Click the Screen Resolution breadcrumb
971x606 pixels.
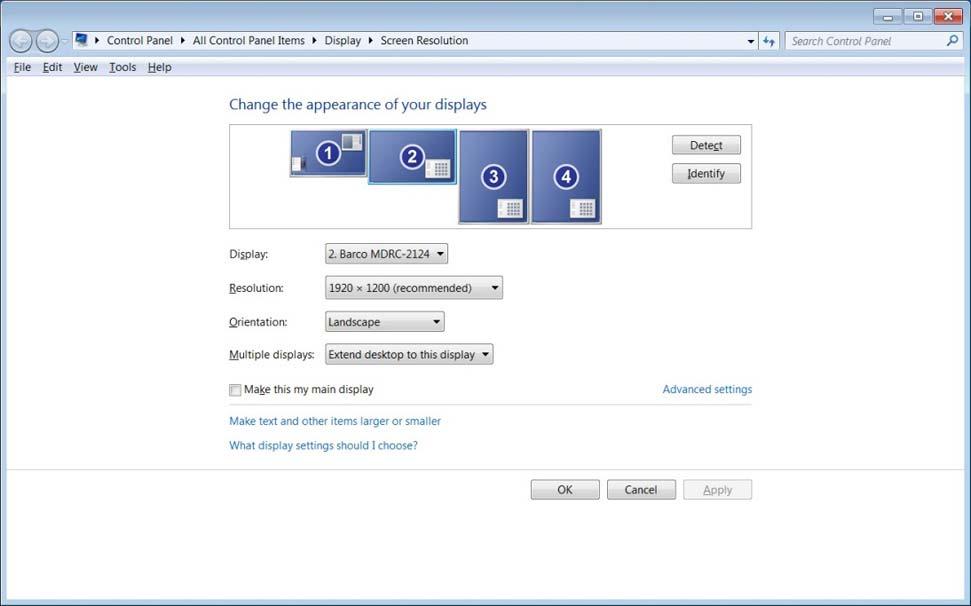pos(424,40)
